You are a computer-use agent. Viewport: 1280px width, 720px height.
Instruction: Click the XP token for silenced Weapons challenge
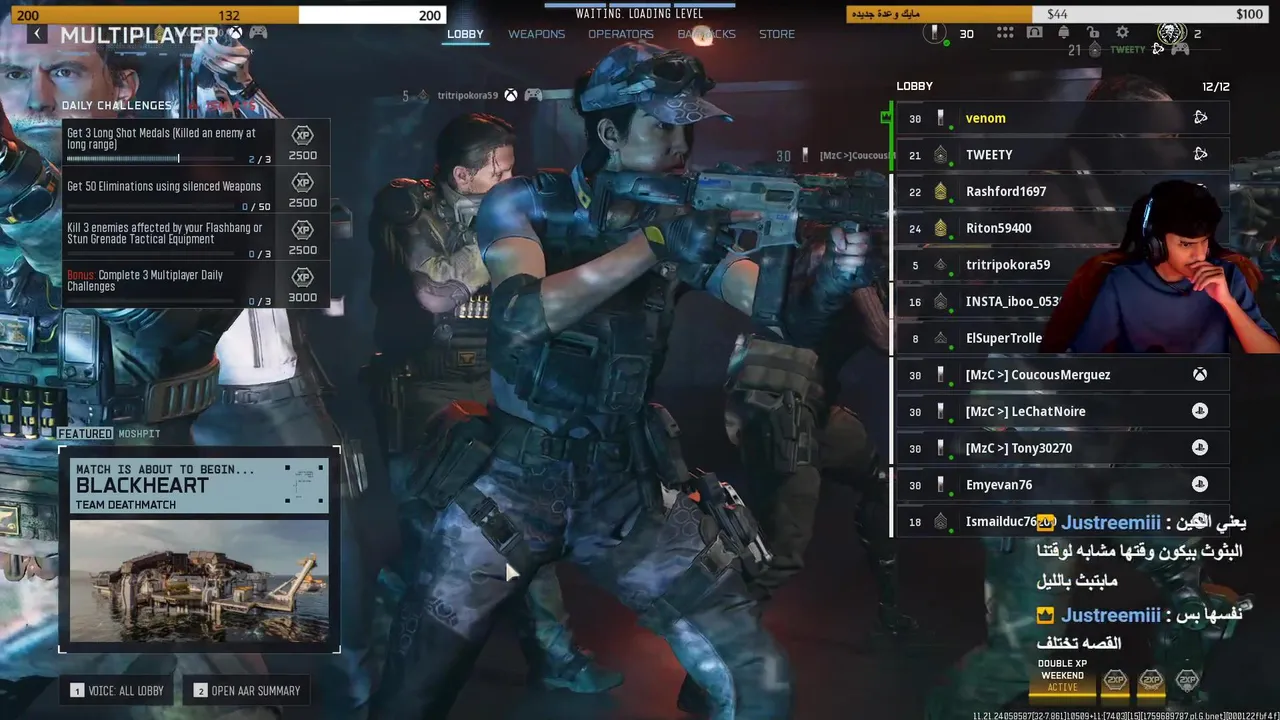click(x=302, y=182)
